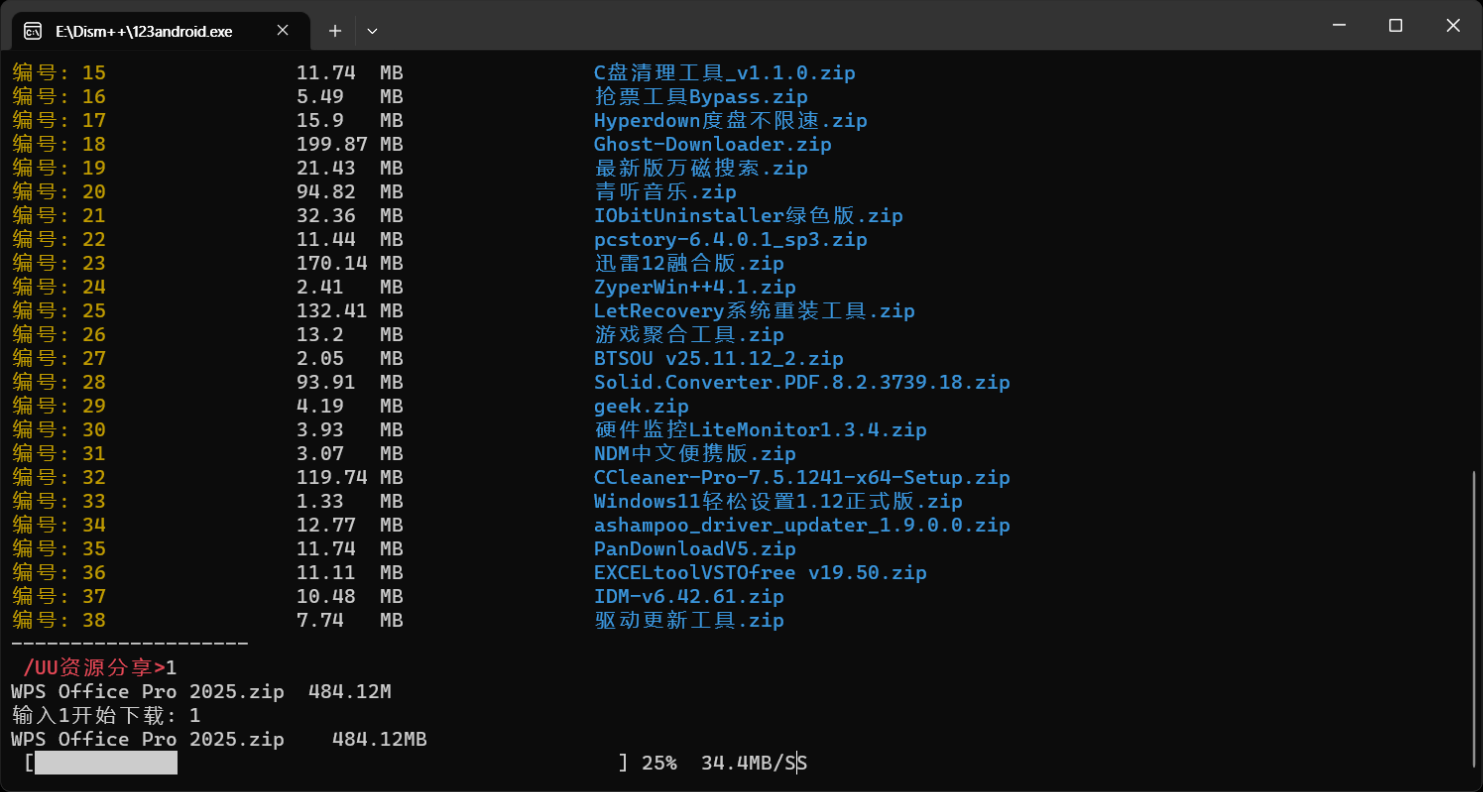Click the empty title bar area

pyautogui.click(x=850, y=27)
